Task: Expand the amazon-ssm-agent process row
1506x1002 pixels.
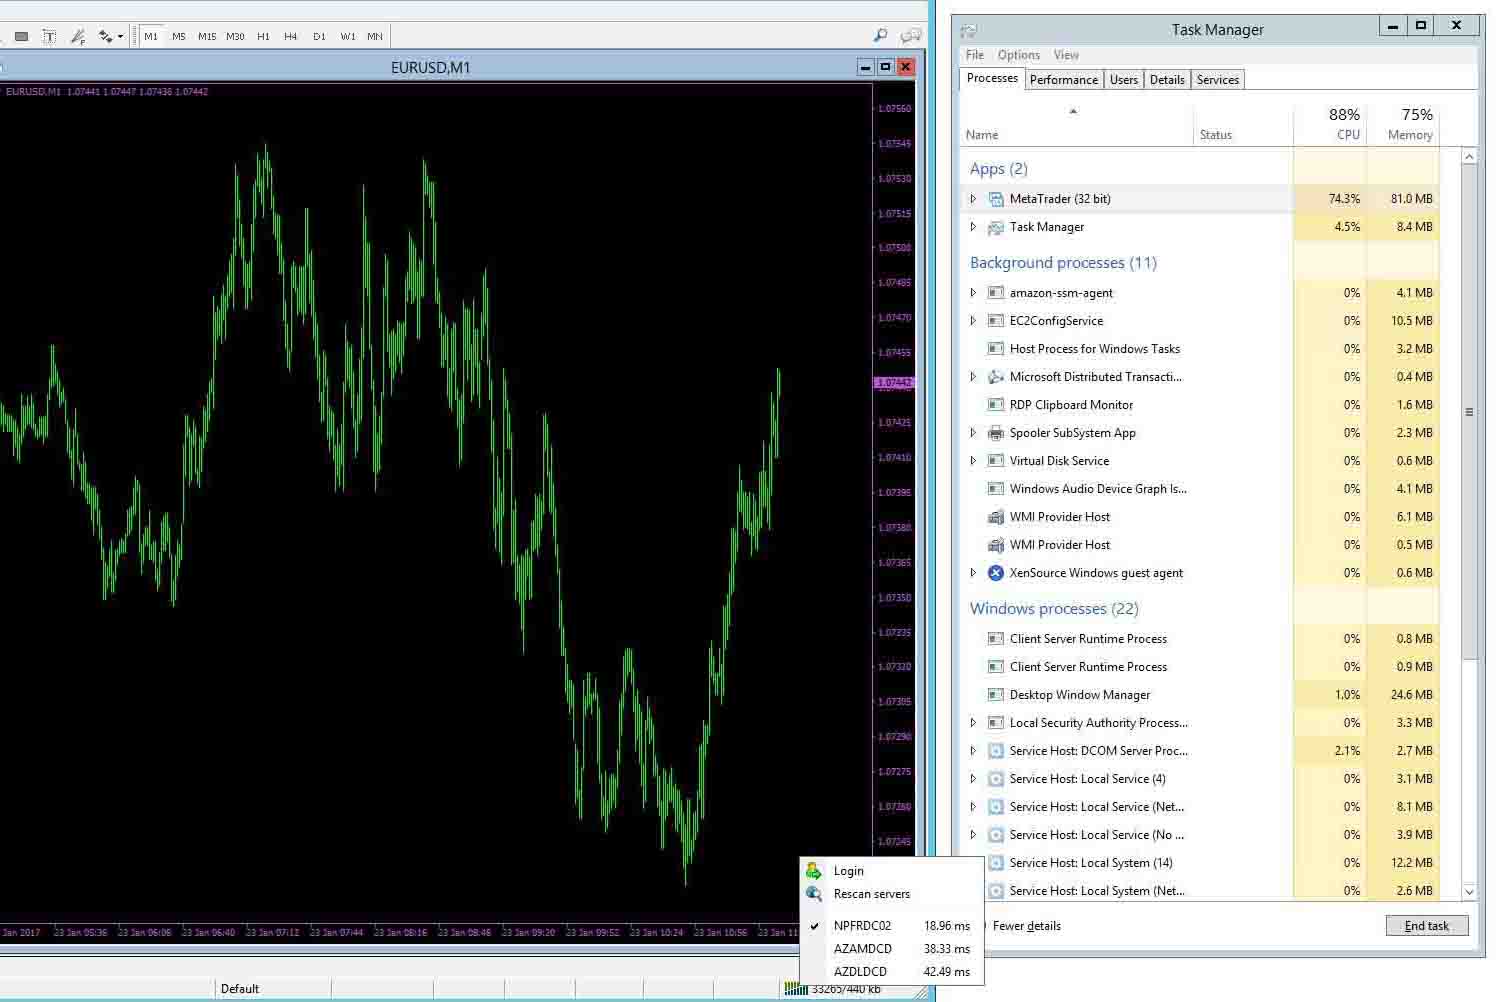Action: coord(973,293)
